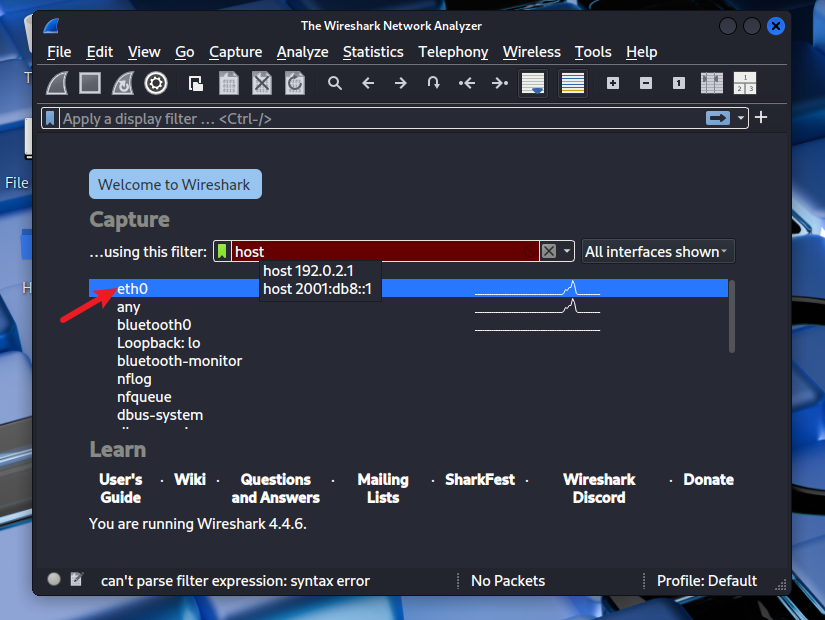Click the stop capture square icon
The width and height of the screenshot is (825, 620).
click(90, 83)
